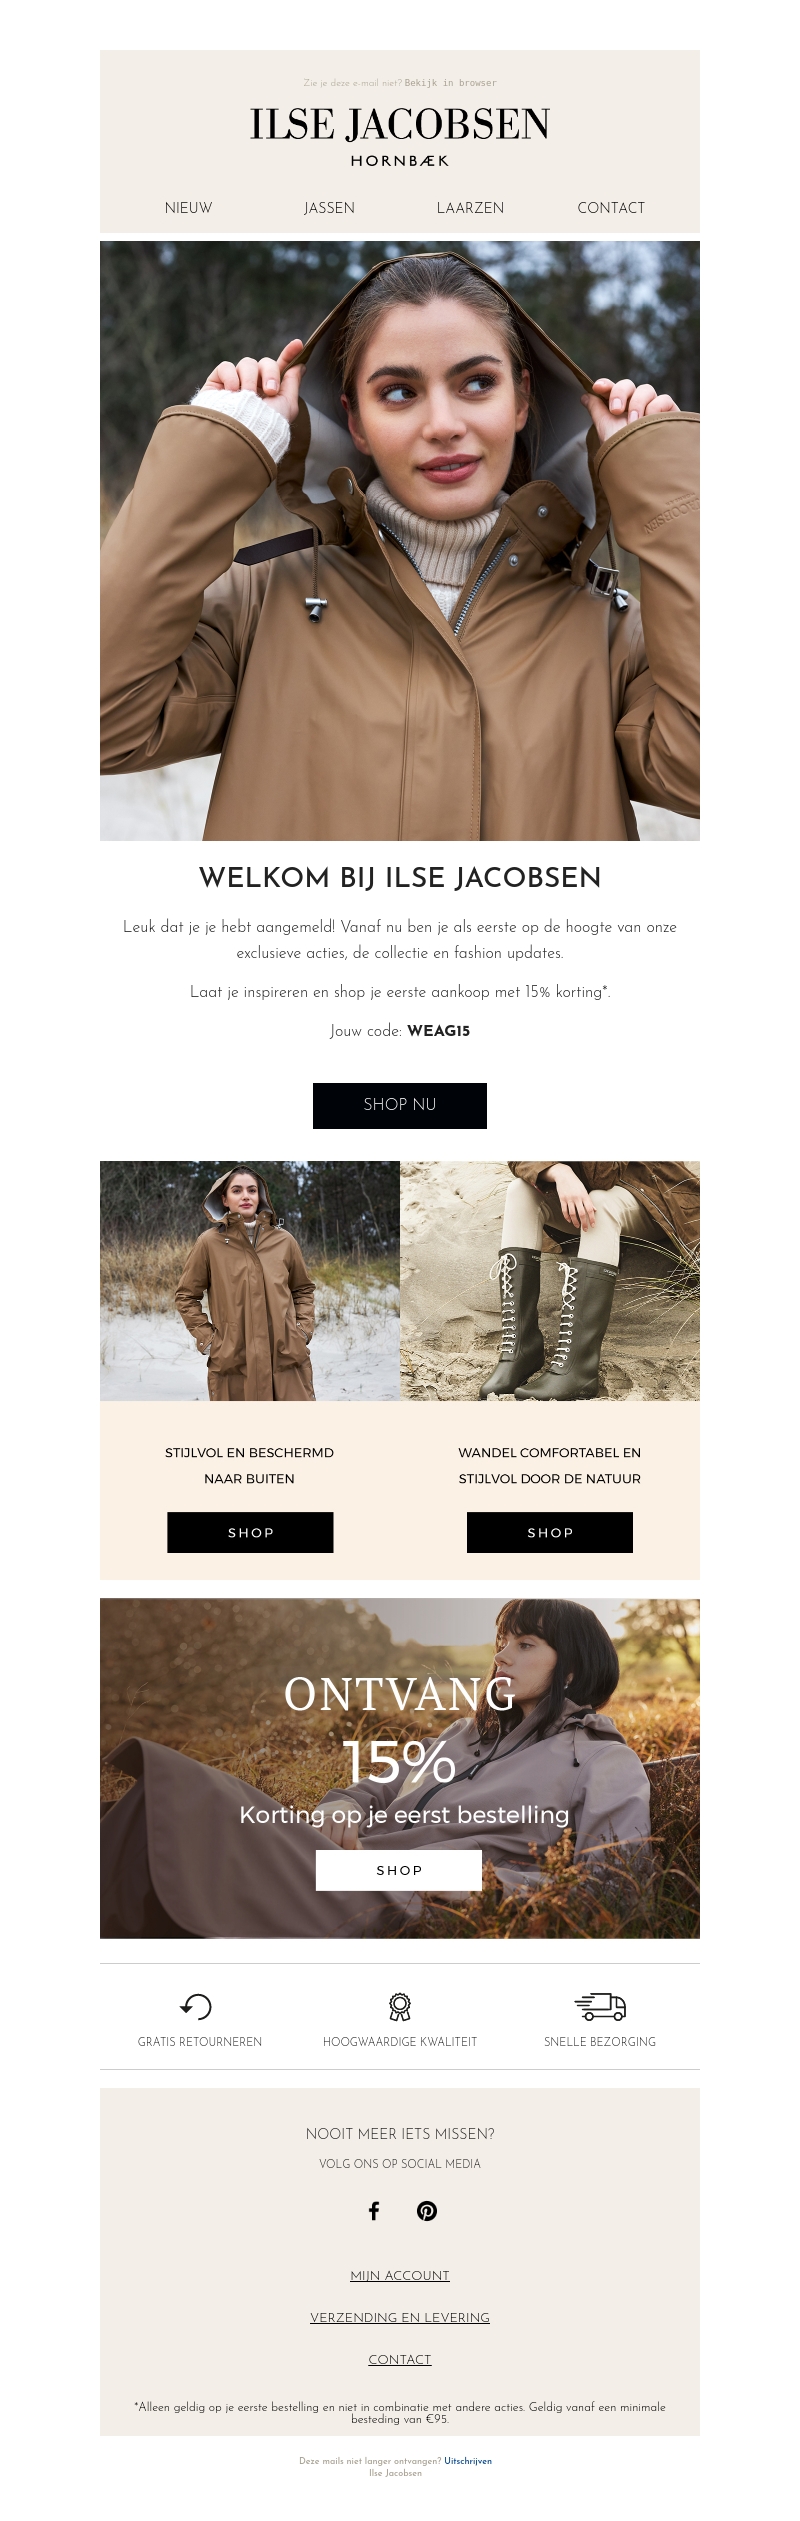Click the white SHOP button on the 15% banner

coord(399,1870)
